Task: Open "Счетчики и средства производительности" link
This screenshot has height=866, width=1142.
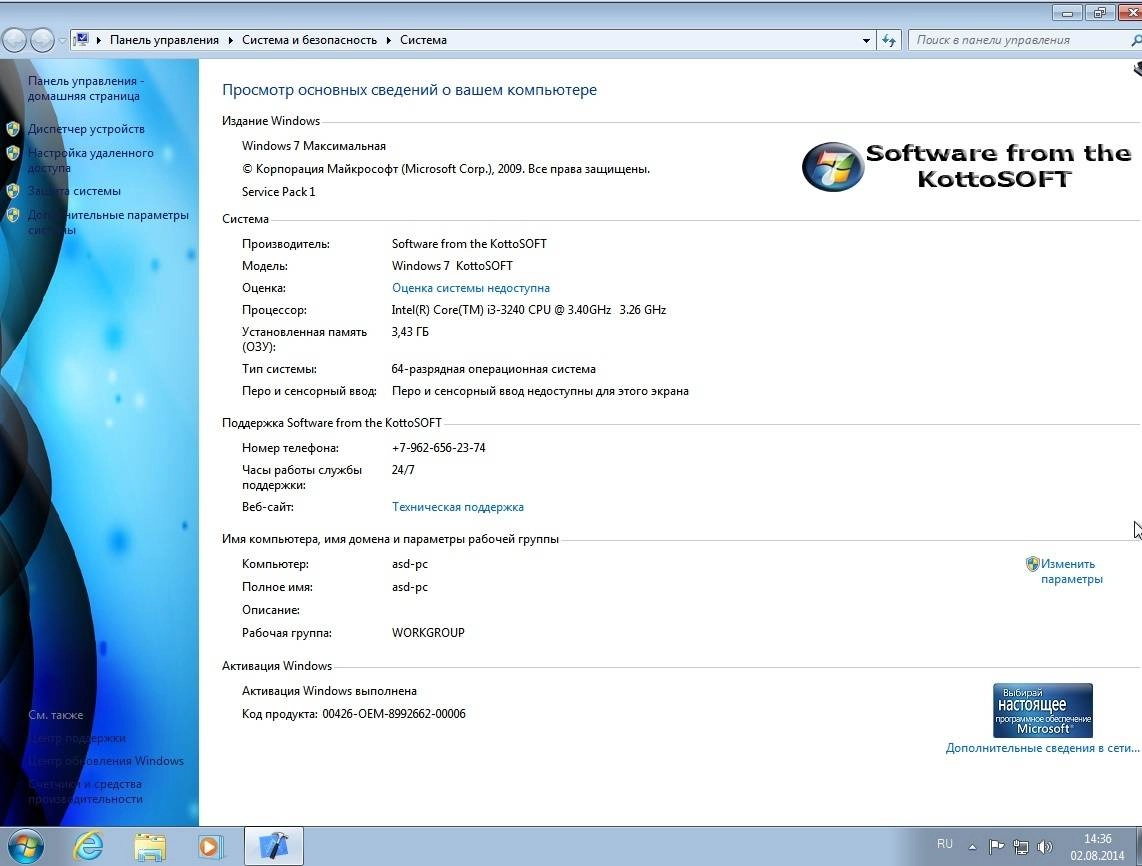Action: [x=85, y=791]
